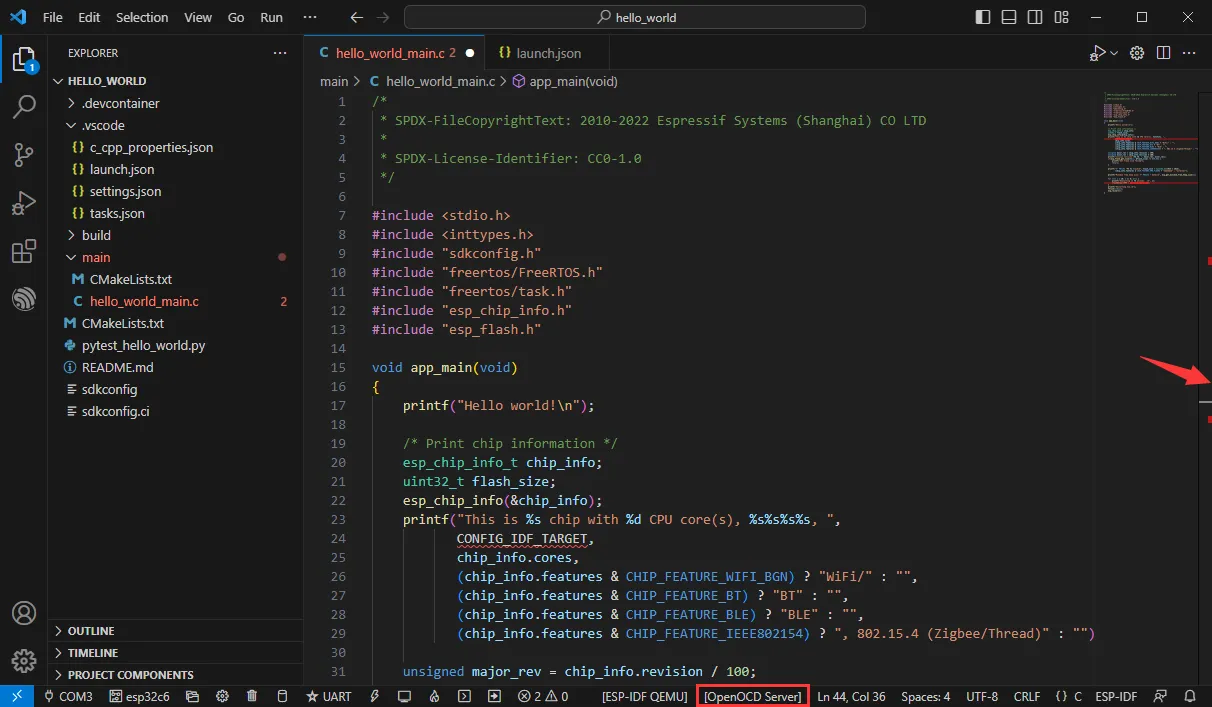Open the Source Control view

[24, 155]
